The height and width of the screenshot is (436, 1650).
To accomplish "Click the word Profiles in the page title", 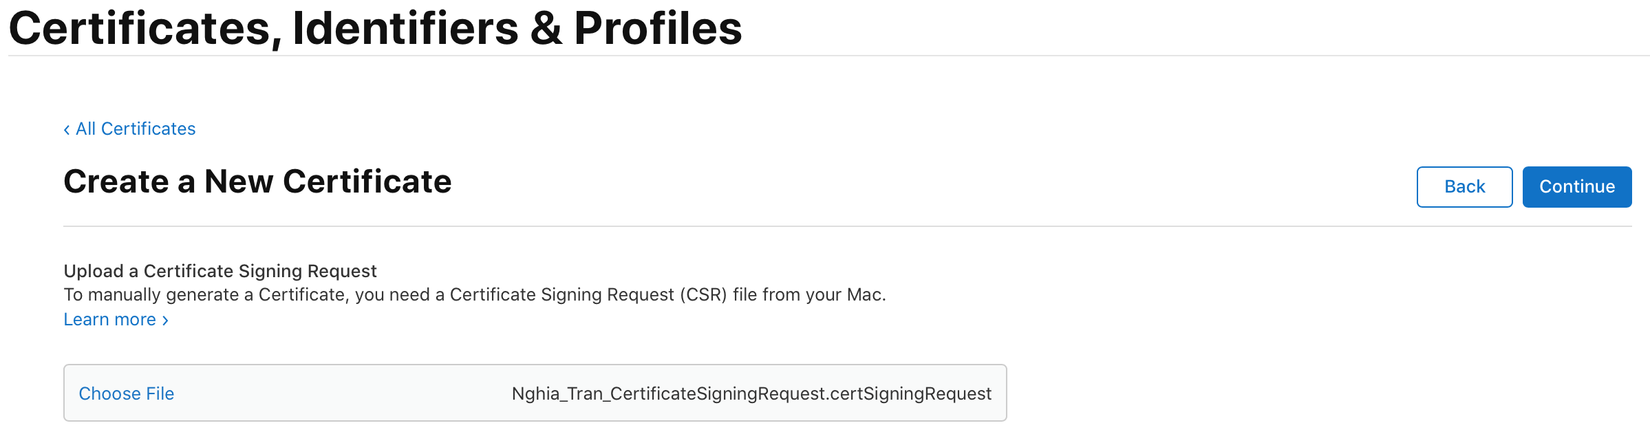I will pyautogui.click(x=657, y=28).
